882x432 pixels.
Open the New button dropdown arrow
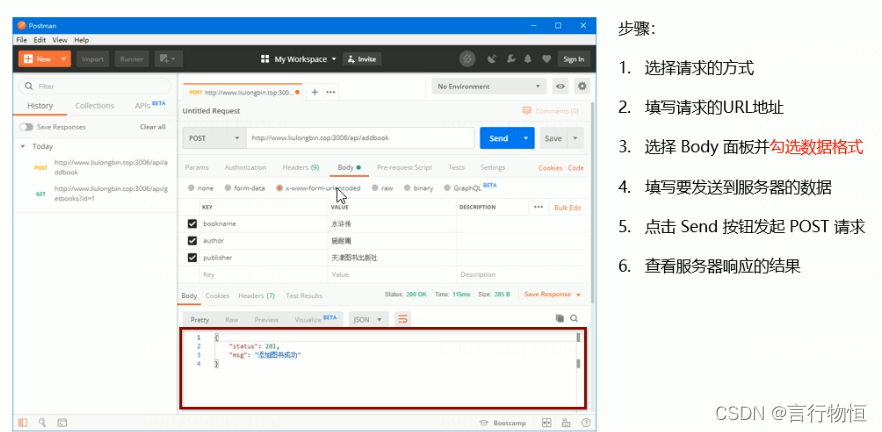point(64,59)
